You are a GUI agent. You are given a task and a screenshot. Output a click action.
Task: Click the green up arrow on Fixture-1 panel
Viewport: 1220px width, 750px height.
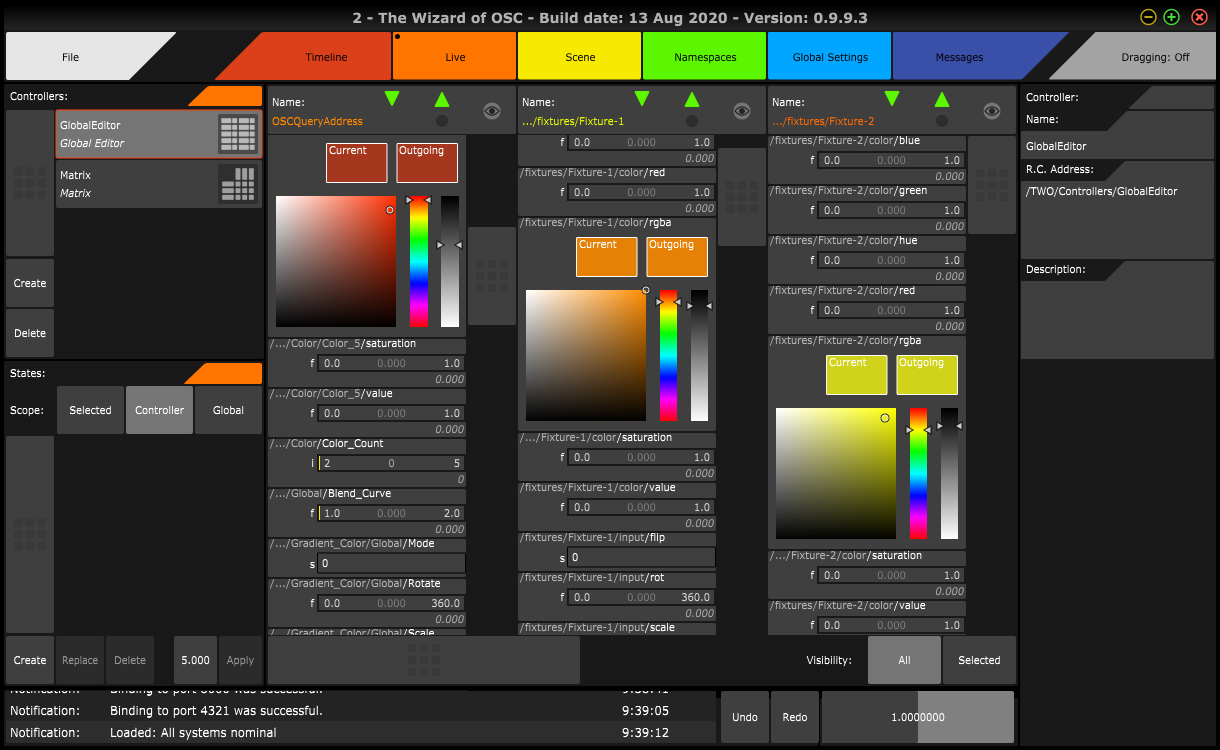point(692,99)
